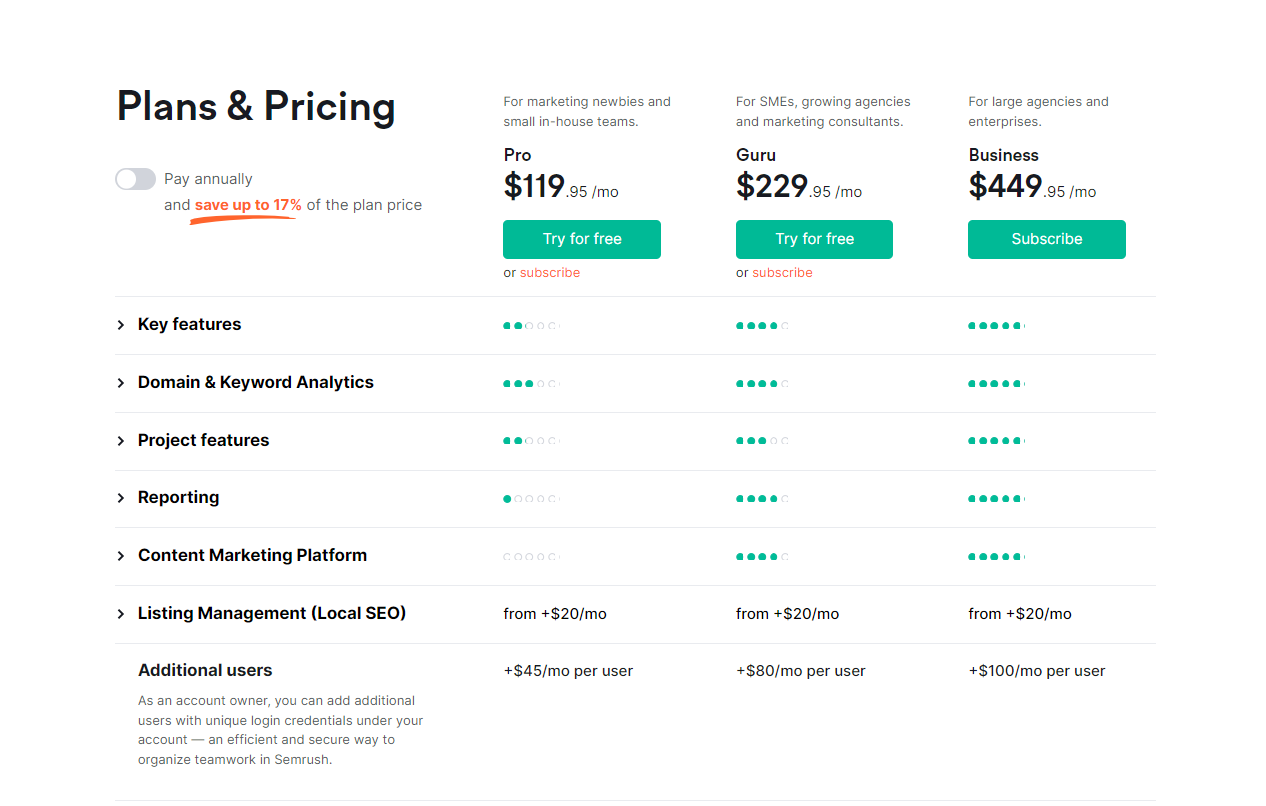Viewport: 1266px width, 806px height.
Task: Click Guru rating dots for Content Marketing Platform
Action: (762, 557)
